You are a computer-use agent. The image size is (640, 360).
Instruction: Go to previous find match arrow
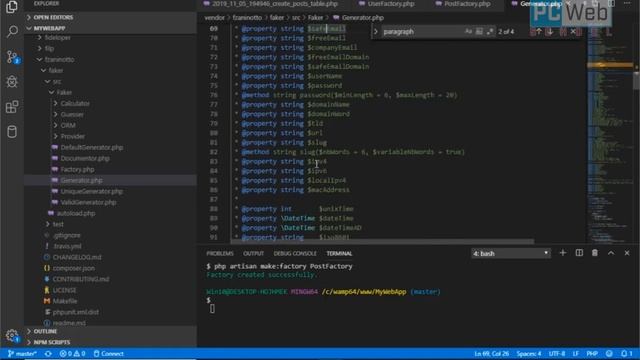(x=539, y=31)
